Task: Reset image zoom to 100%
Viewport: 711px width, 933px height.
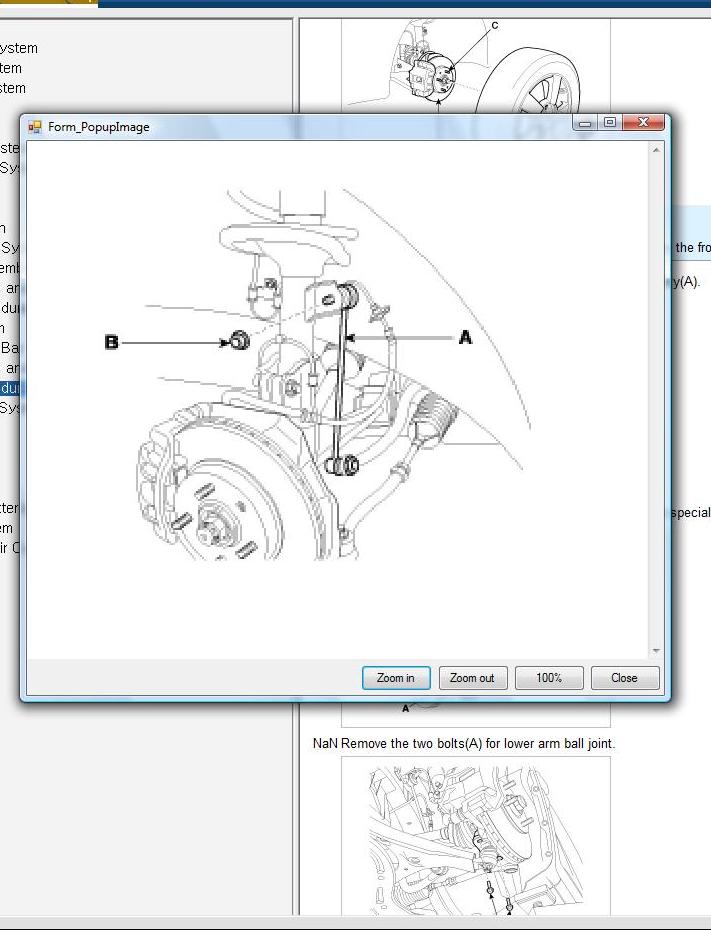Action: [549, 678]
